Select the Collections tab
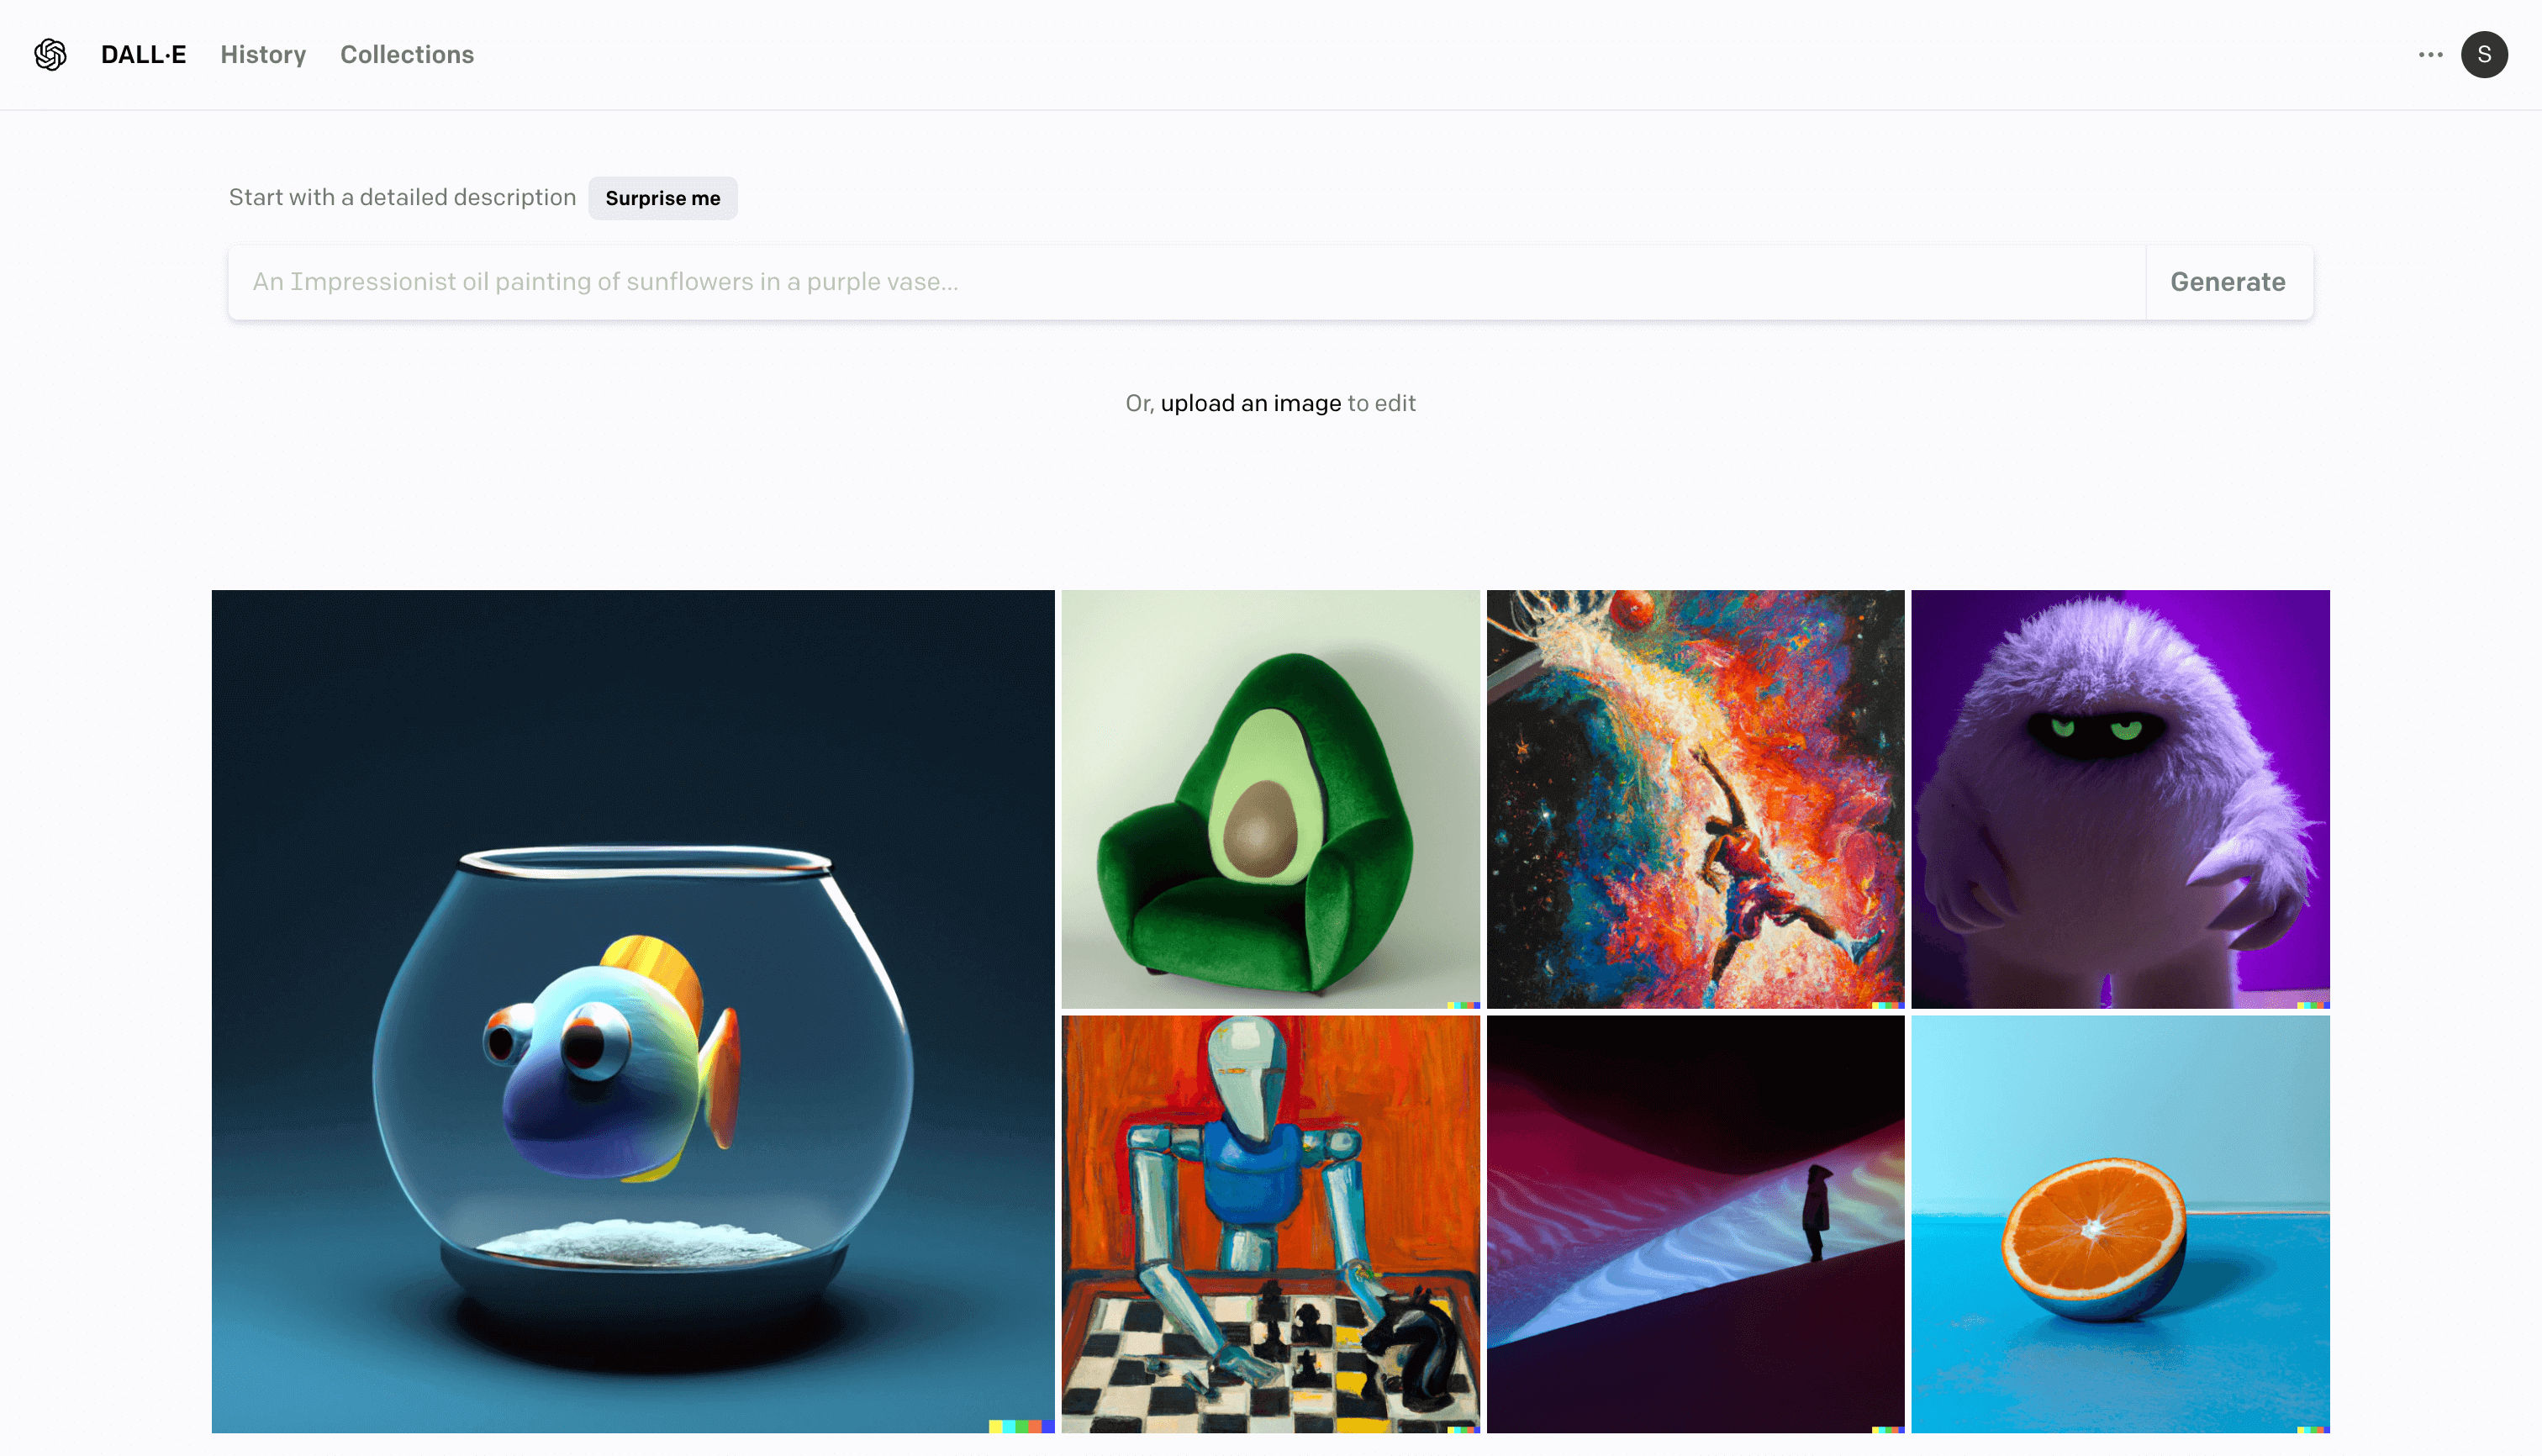This screenshot has height=1456, width=2542. 405,54
